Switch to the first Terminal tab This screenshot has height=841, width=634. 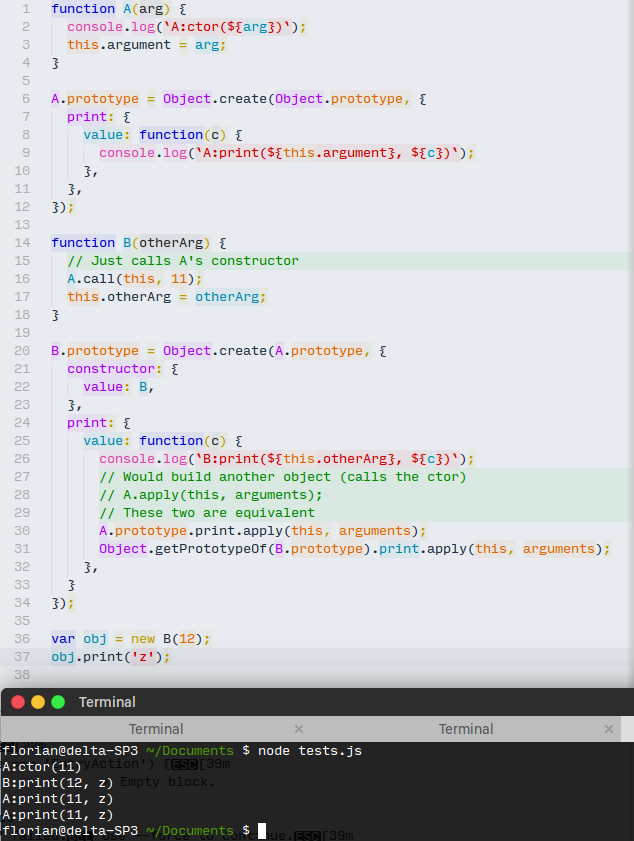pyautogui.click(x=156, y=729)
